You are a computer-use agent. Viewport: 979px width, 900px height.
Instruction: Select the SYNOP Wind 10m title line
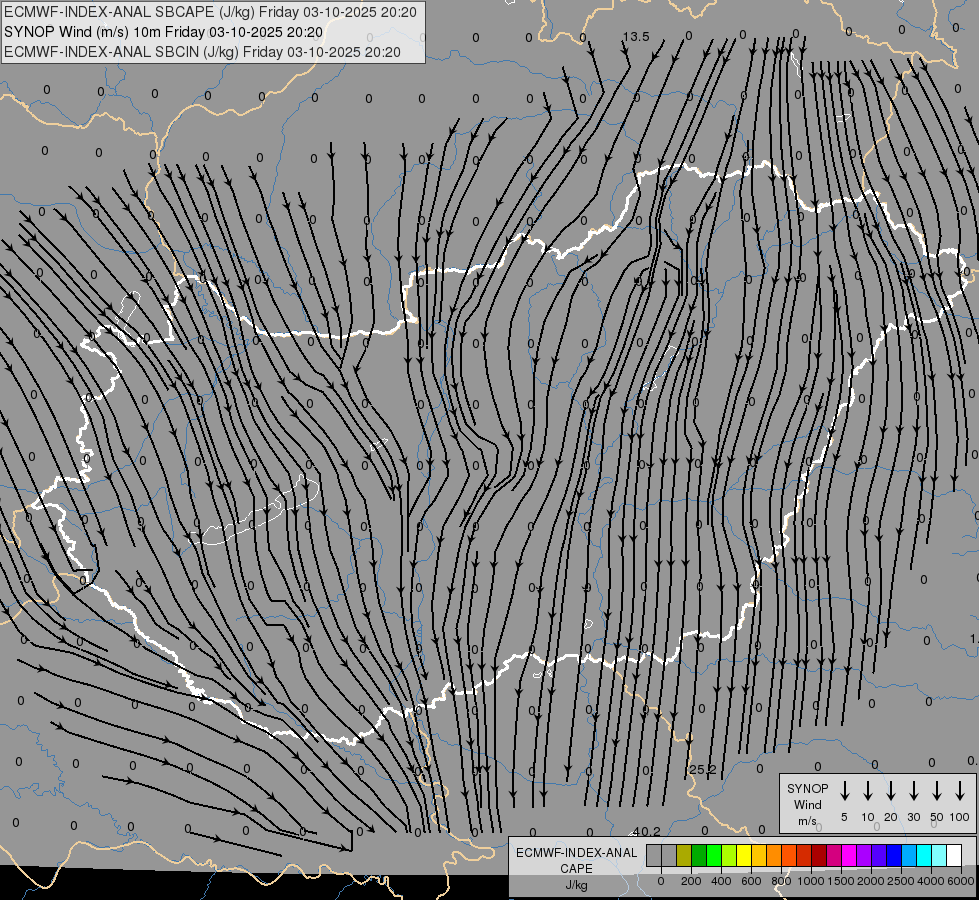click(x=162, y=32)
